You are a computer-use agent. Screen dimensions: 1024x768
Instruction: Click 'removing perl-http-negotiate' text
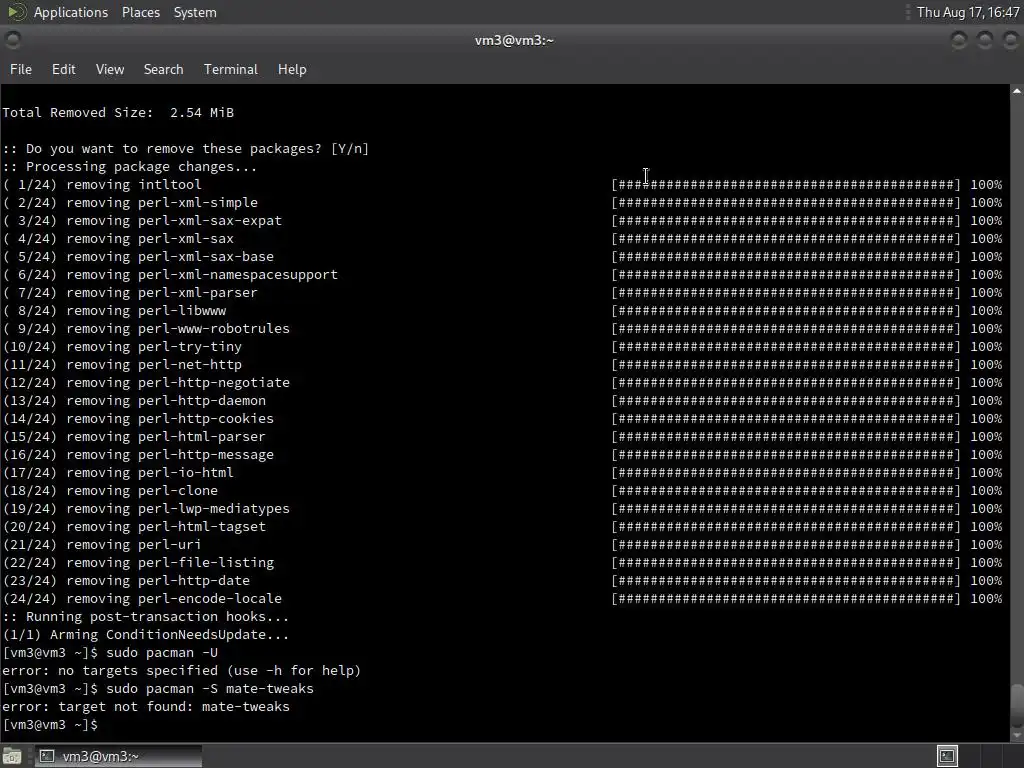178,383
